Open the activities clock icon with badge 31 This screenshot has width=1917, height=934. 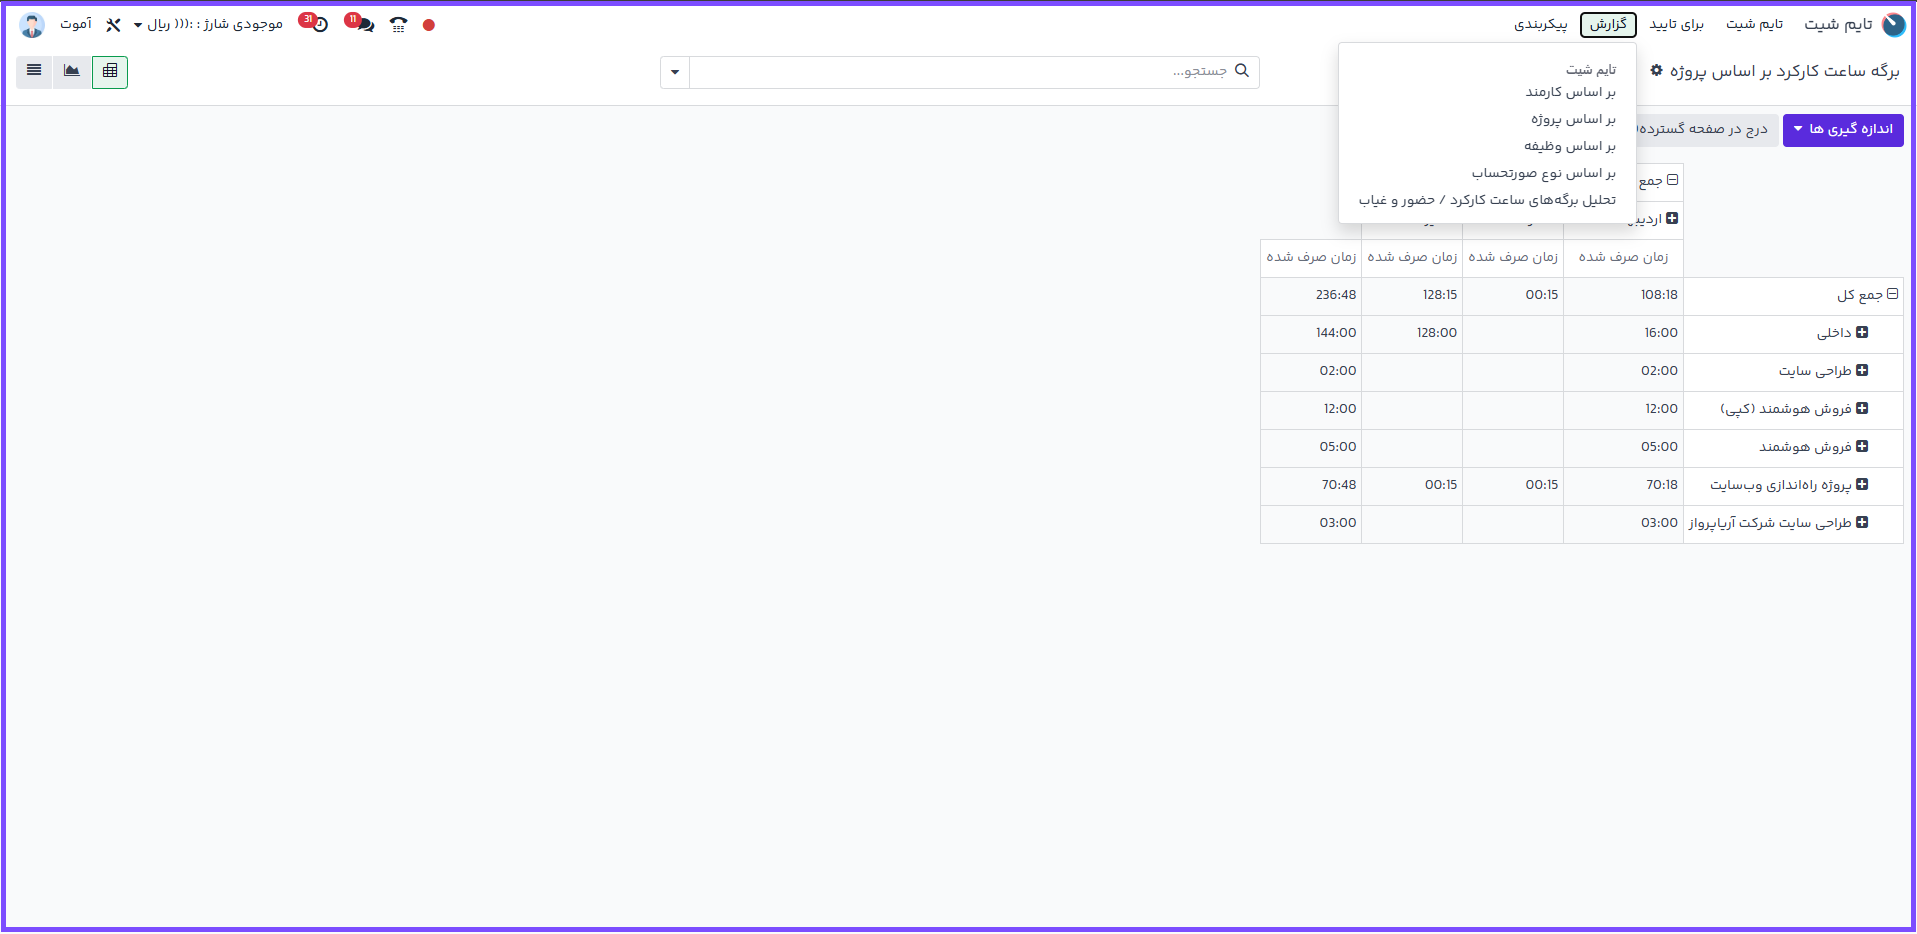tap(317, 24)
